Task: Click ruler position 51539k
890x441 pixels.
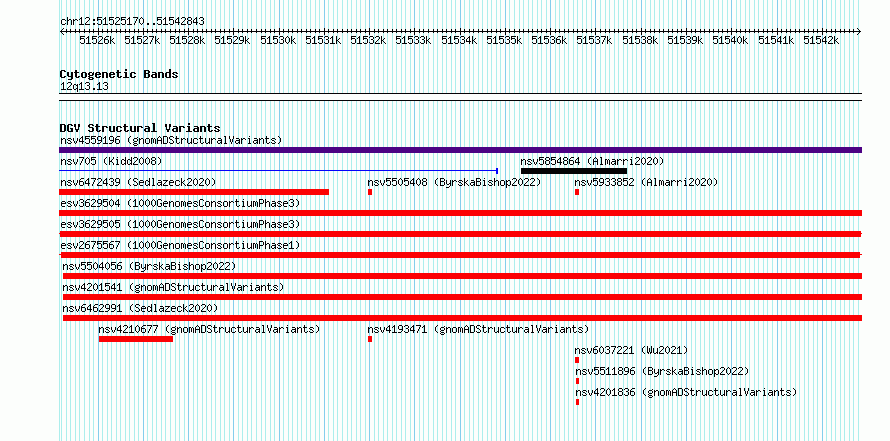Action: 685,40
